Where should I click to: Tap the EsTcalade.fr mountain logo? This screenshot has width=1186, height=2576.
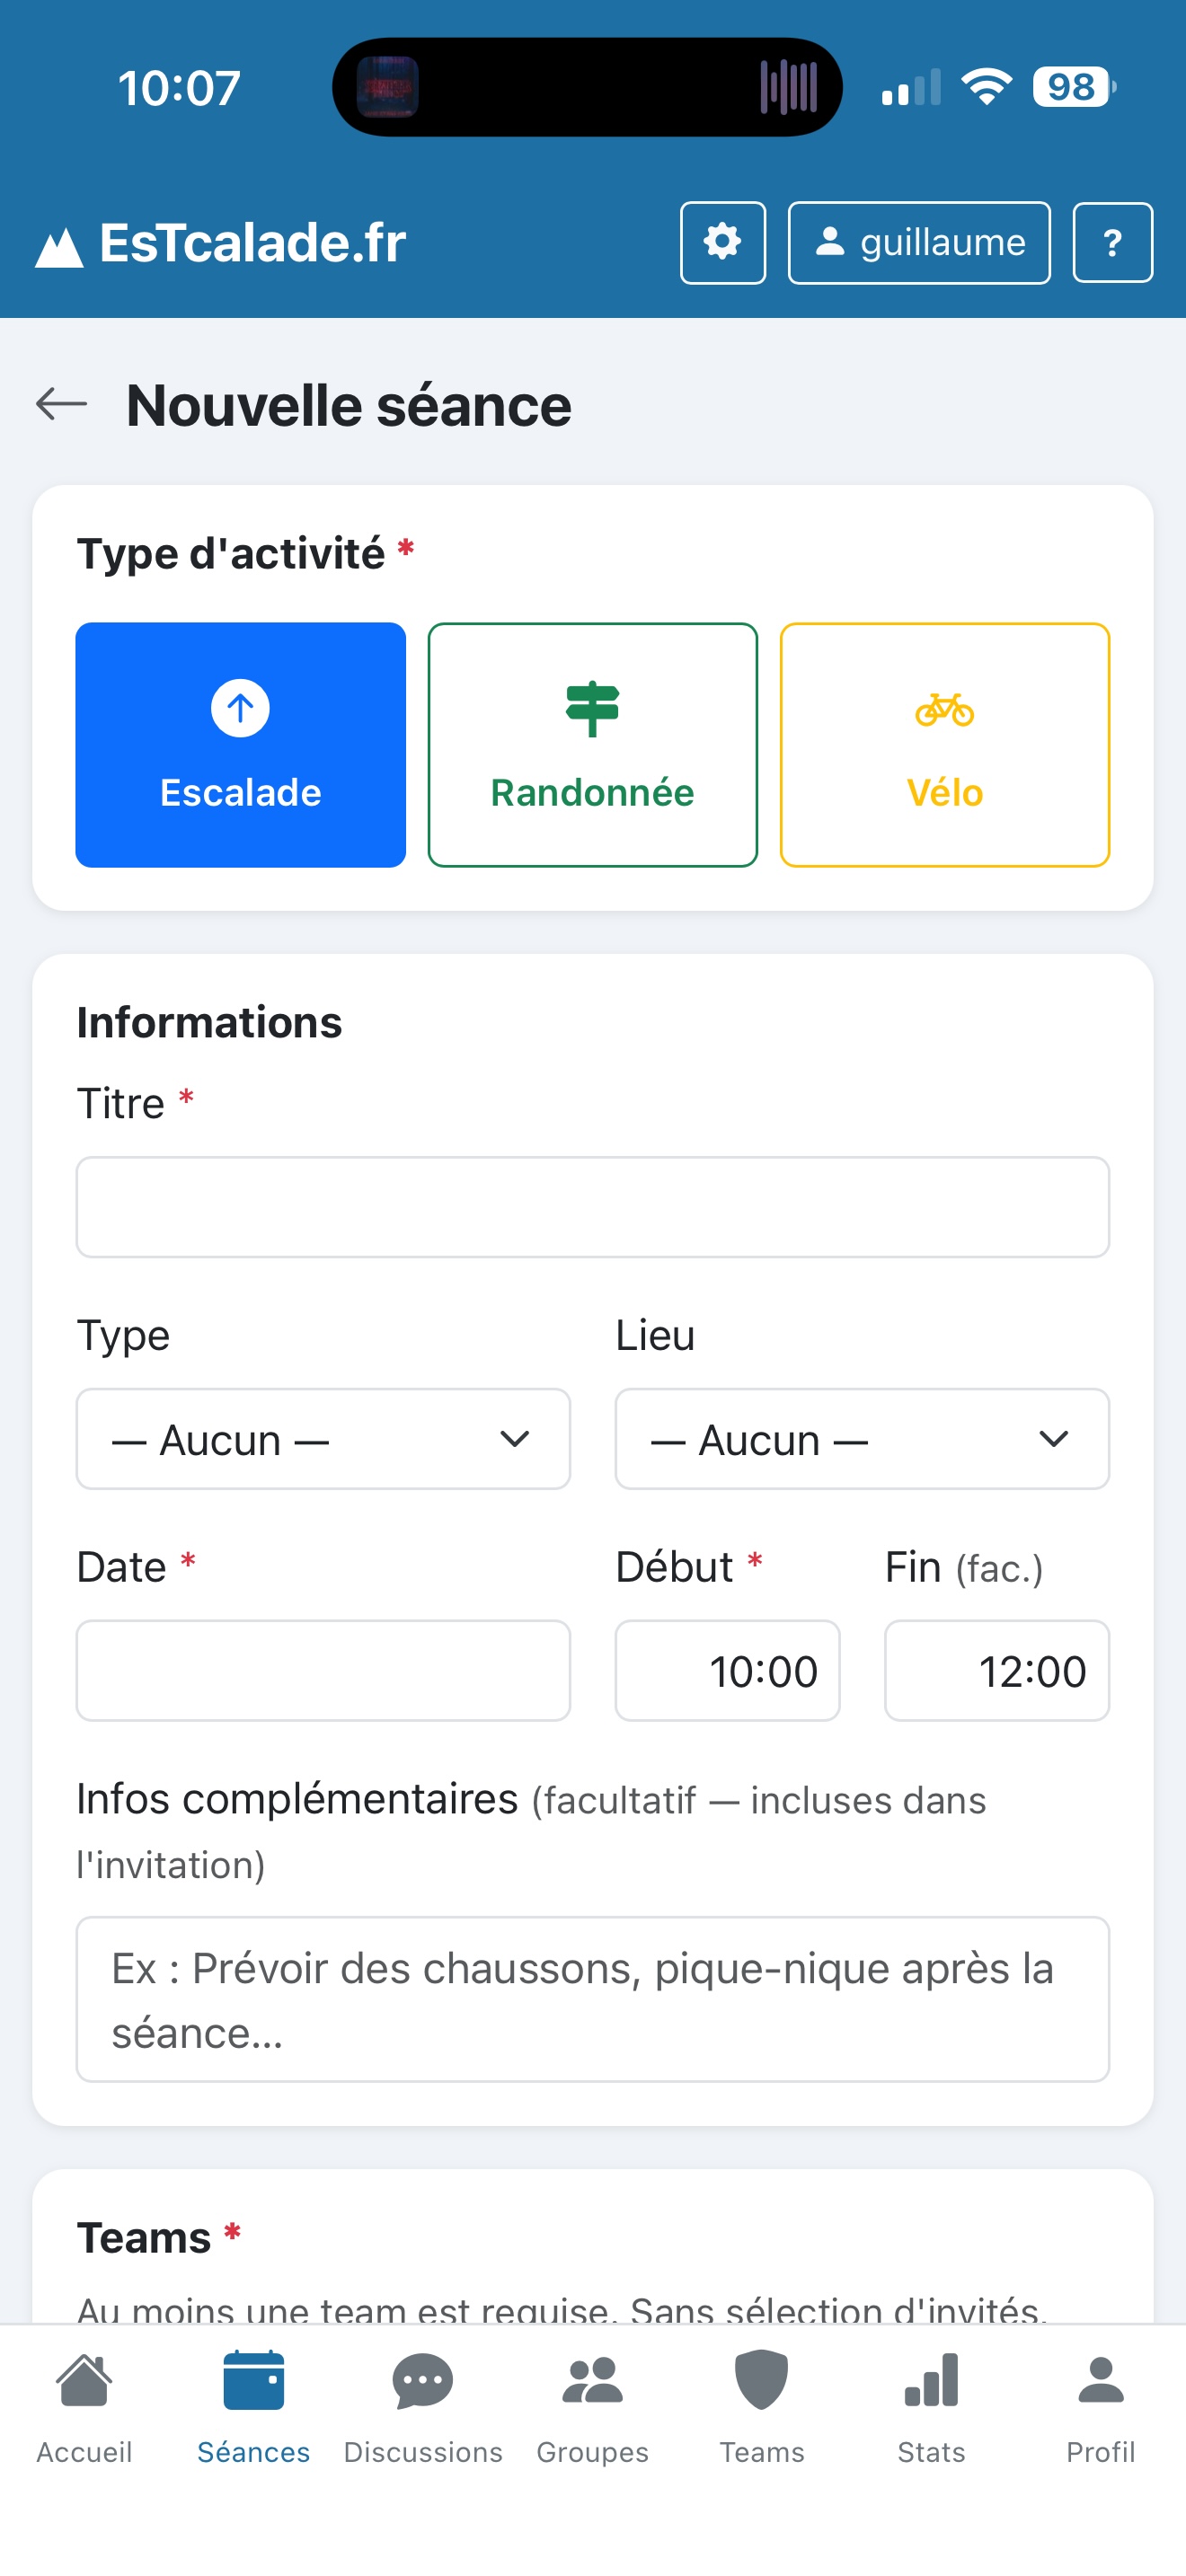point(59,246)
